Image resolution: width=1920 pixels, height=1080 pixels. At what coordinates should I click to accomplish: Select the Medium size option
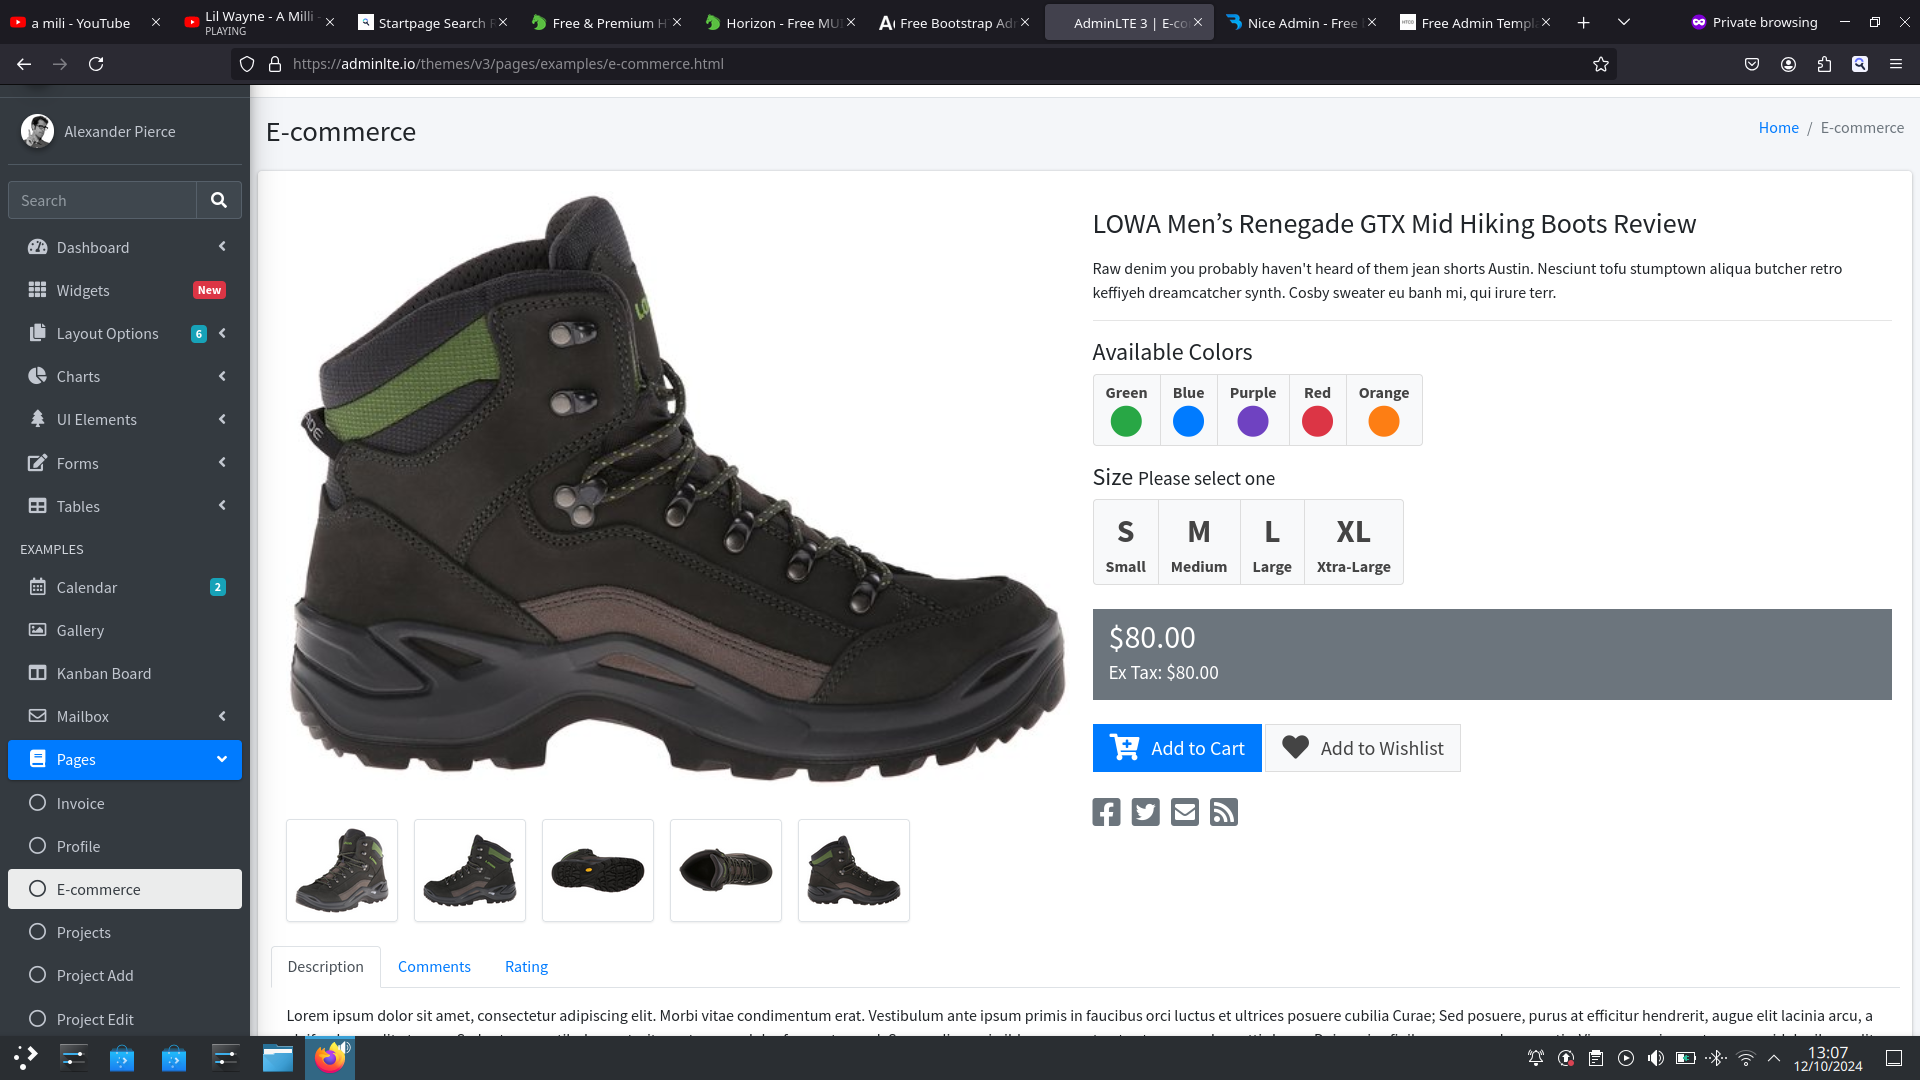pos(1198,543)
